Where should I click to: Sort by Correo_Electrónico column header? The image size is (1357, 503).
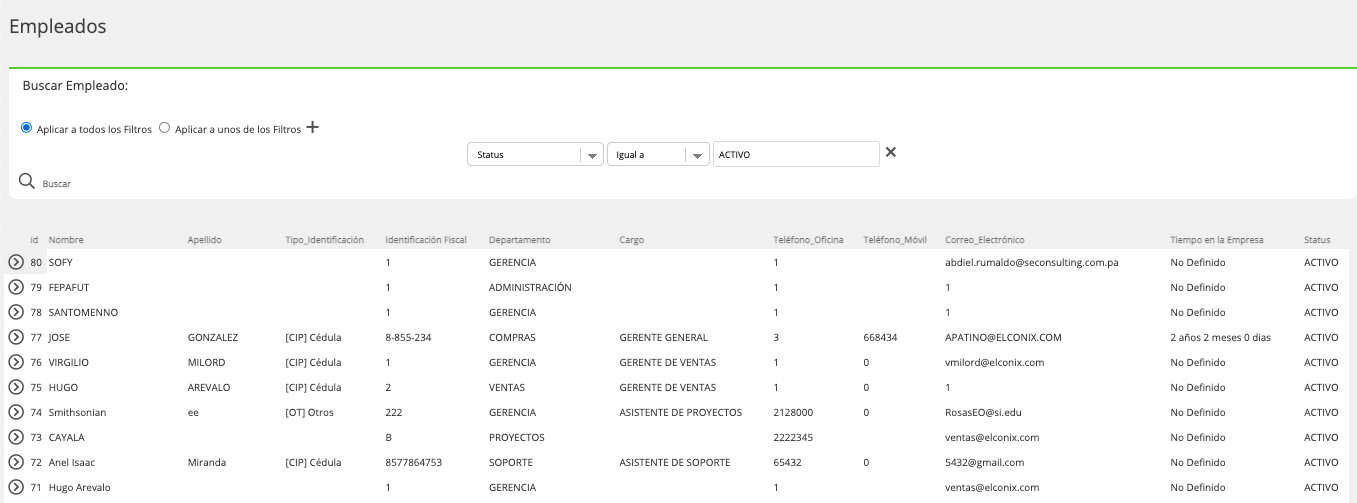click(x=985, y=240)
